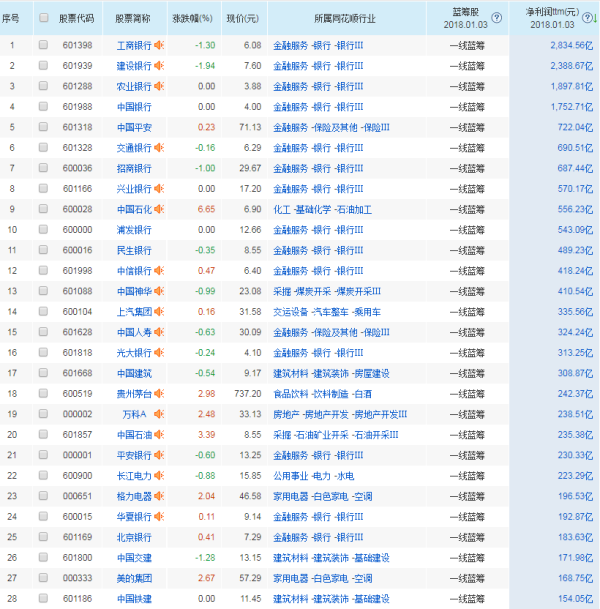Viewport: 600px width, 609px height.
Task: Click speaker icon next to 万科A
Action: (159, 414)
